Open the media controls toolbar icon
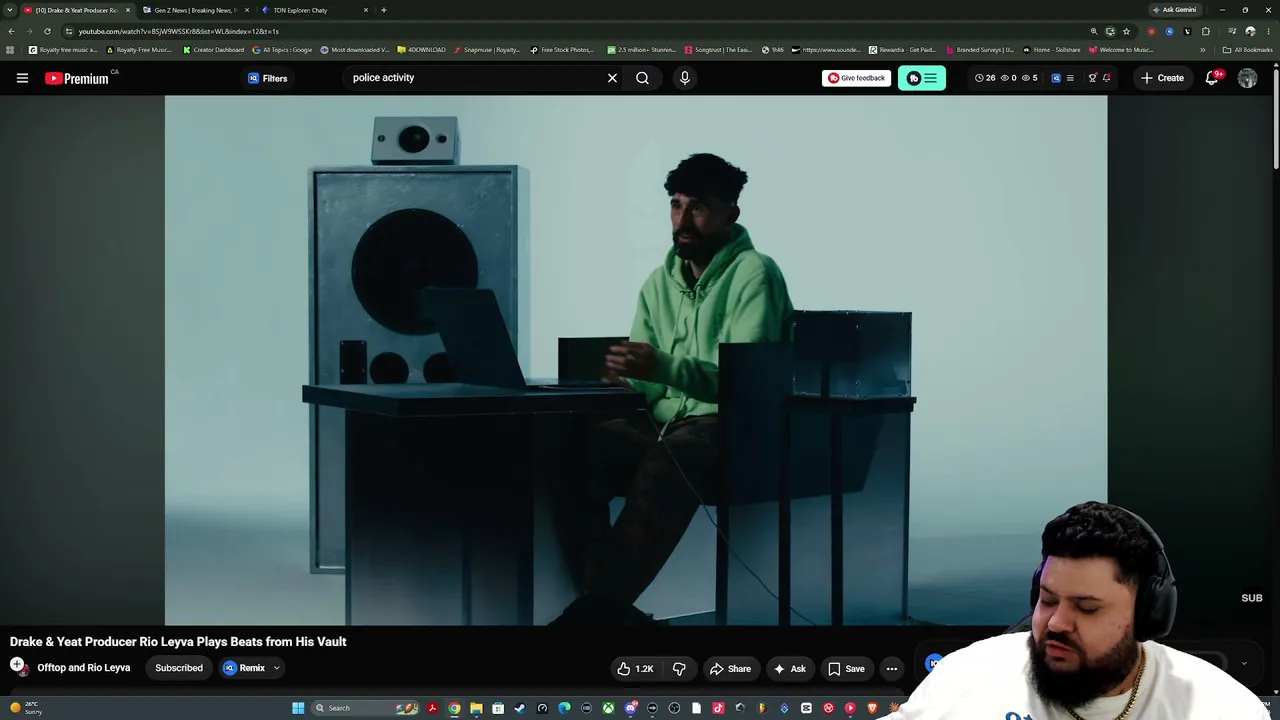Viewport: 1280px width, 720px height. pos(1232,31)
